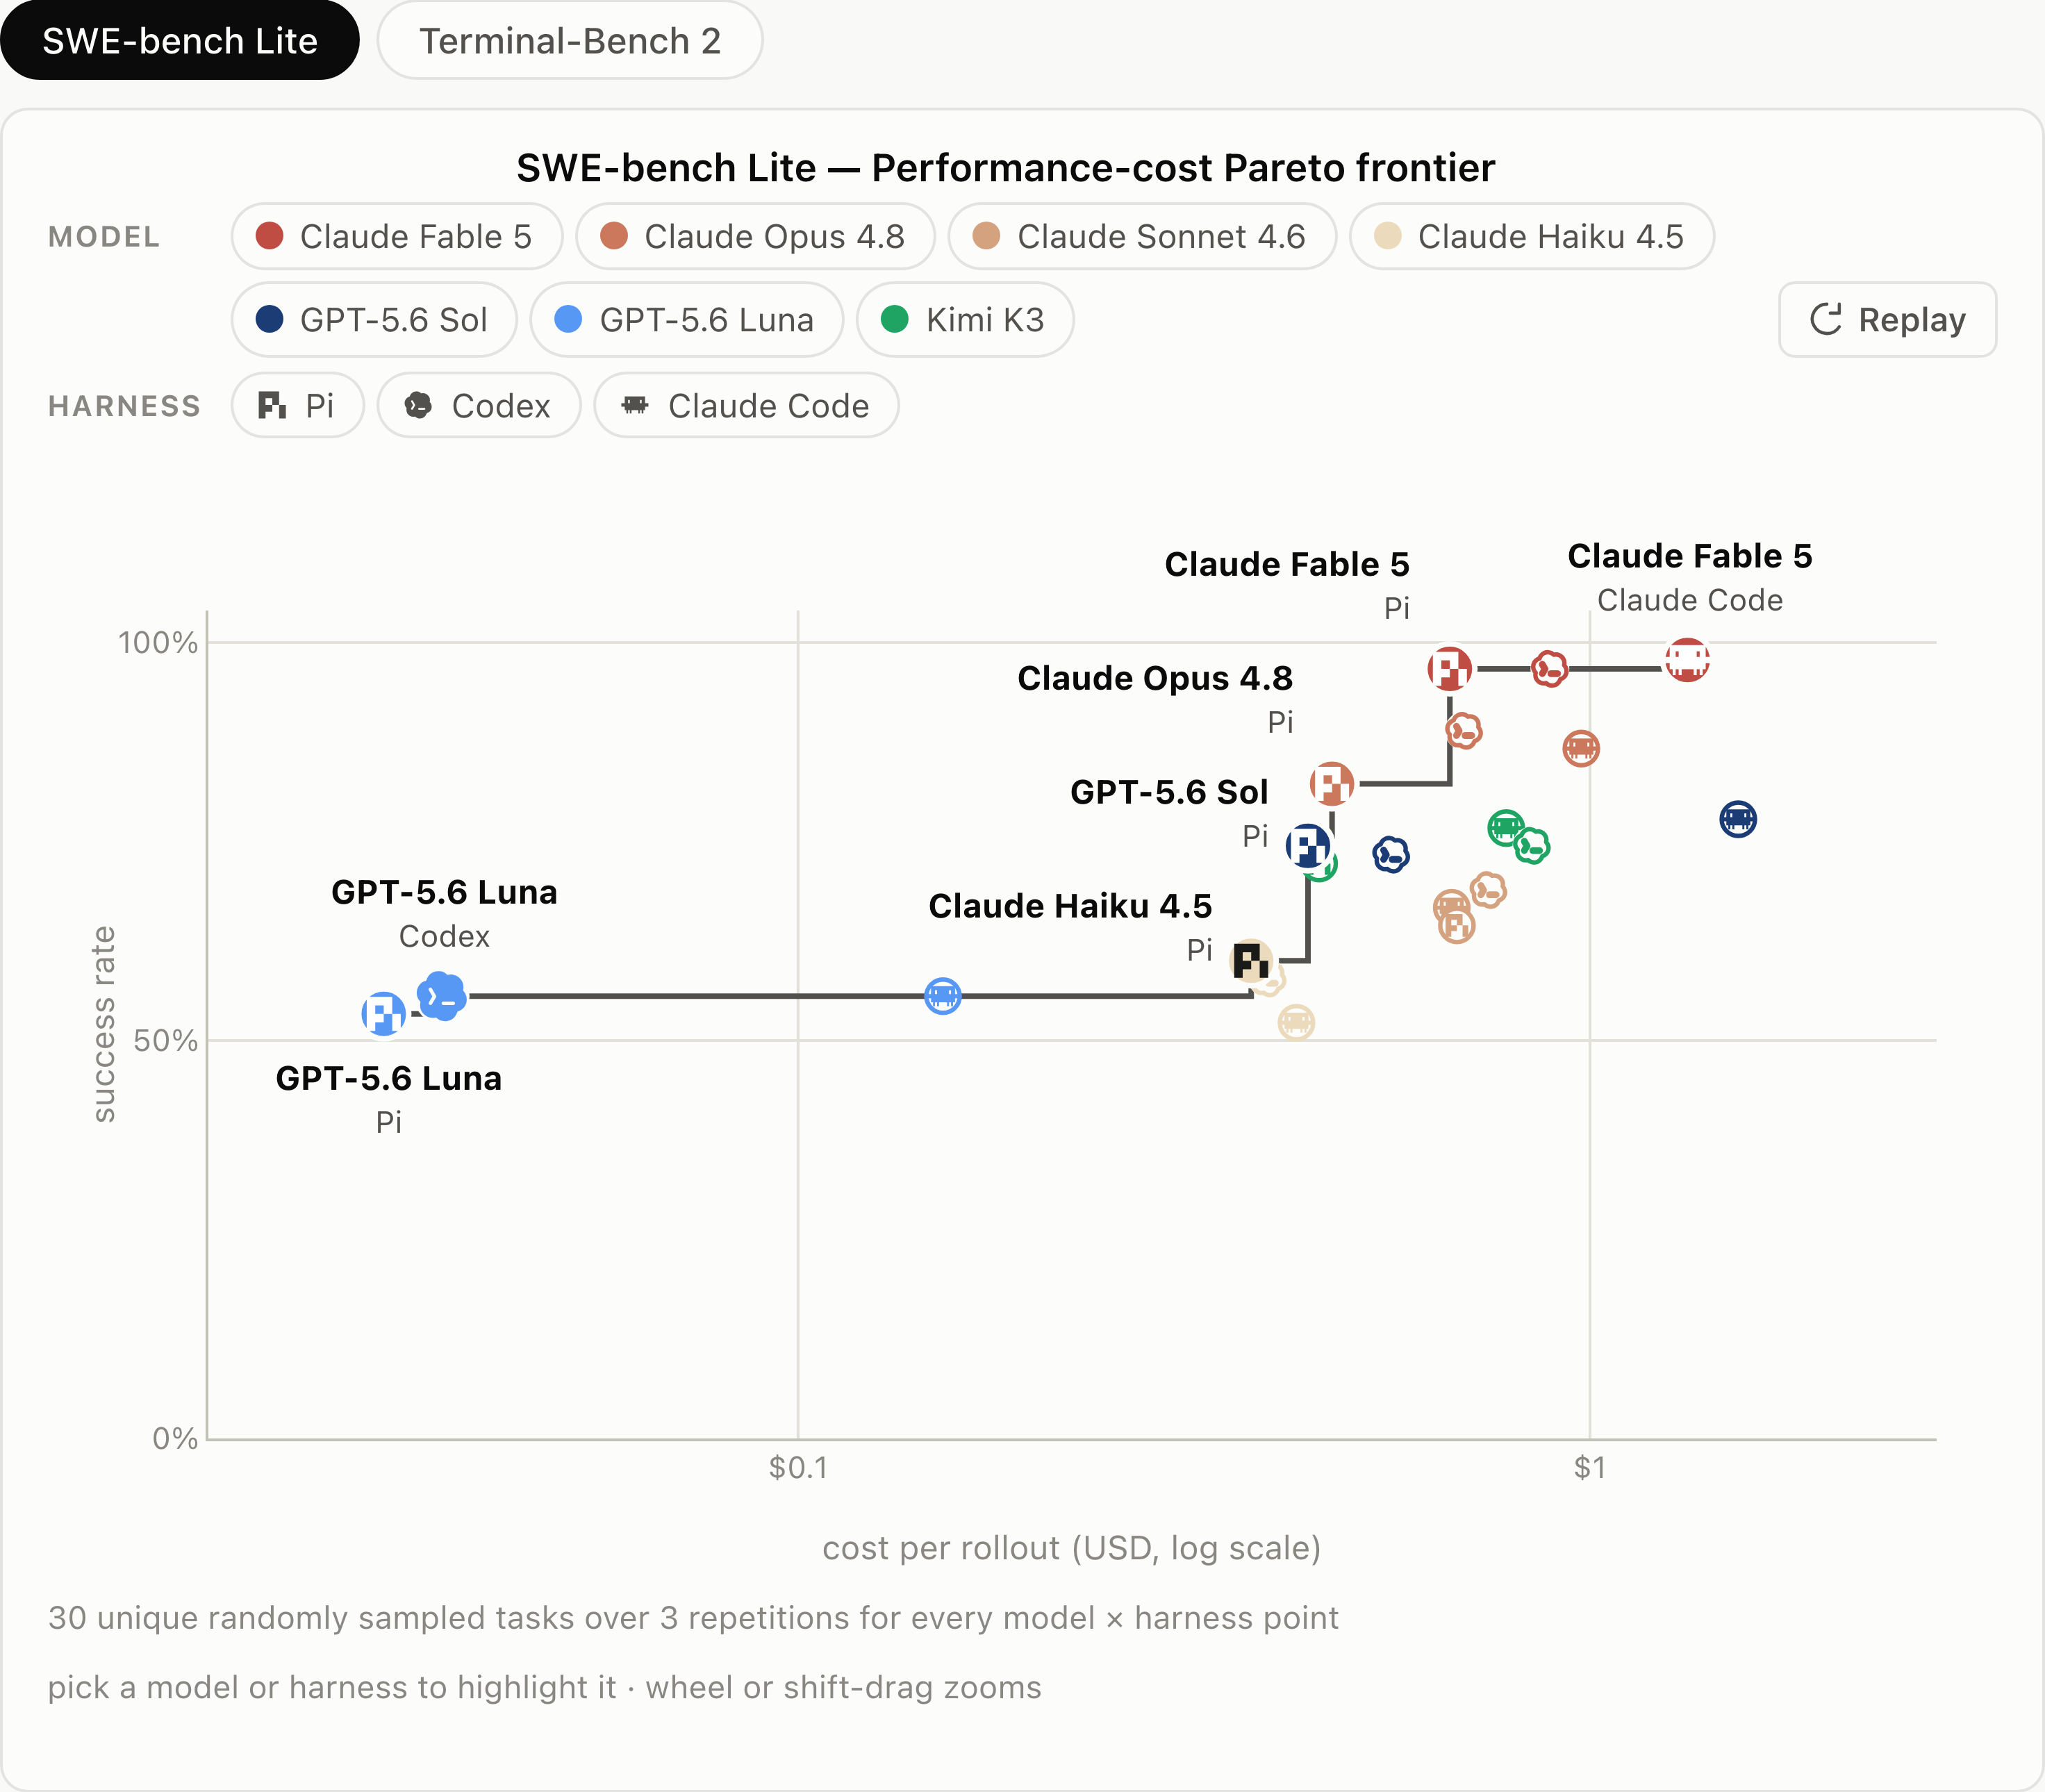Screen dimensions: 2045x1792
Task: Toggle the Claude Fable 5 model filter
Action: pyautogui.click(x=396, y=236)
